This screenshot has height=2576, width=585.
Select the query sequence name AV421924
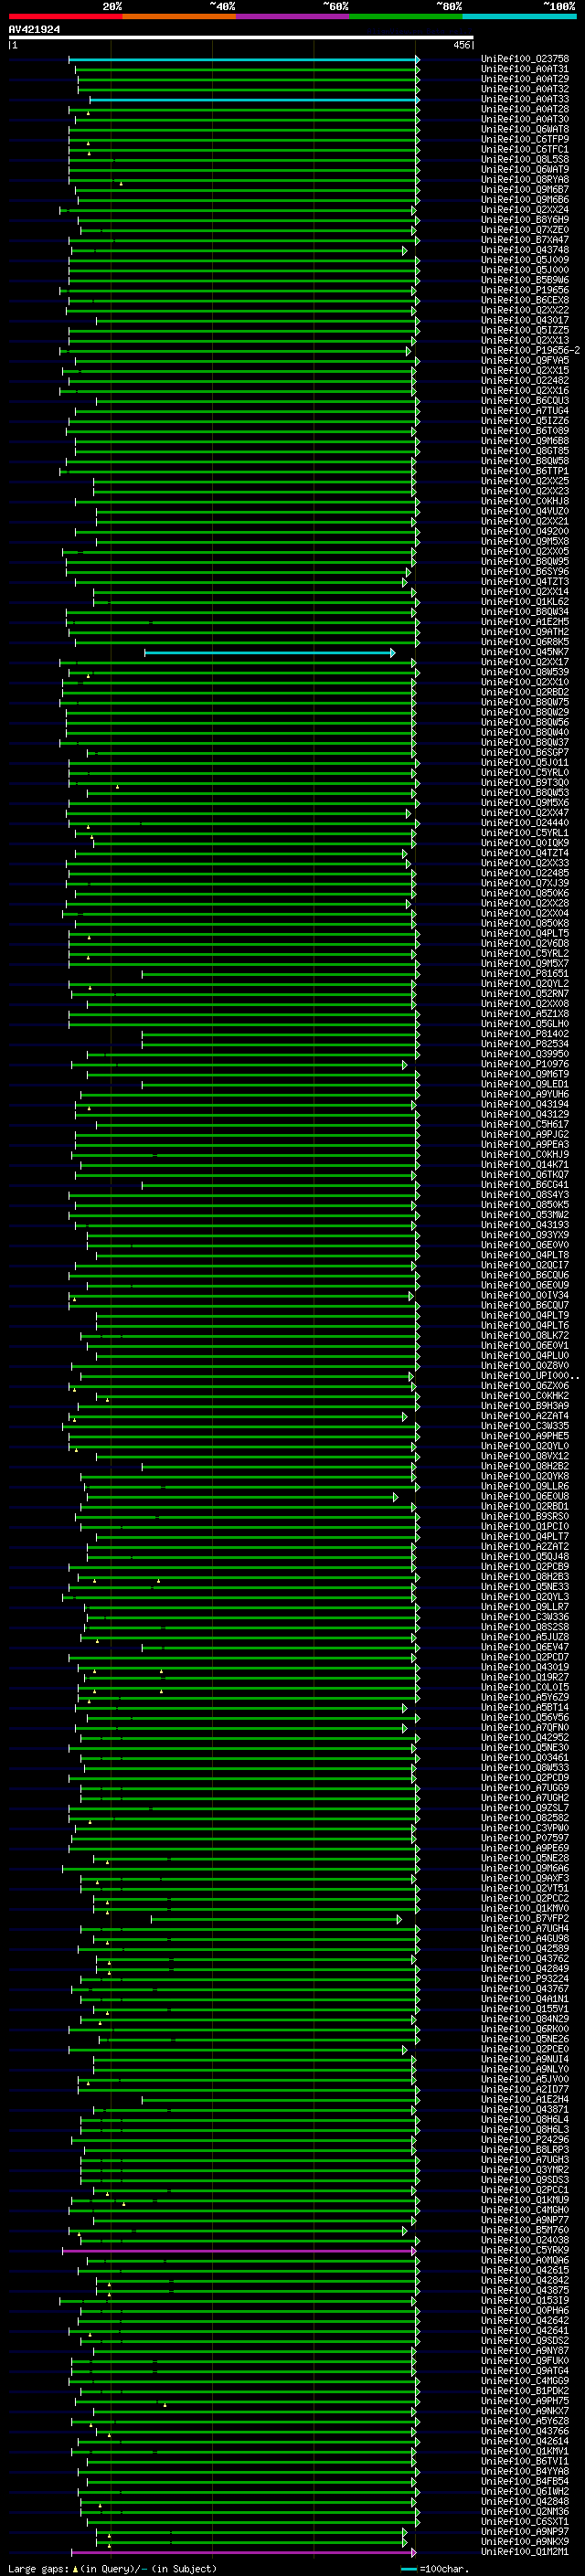tap(34, 30)
